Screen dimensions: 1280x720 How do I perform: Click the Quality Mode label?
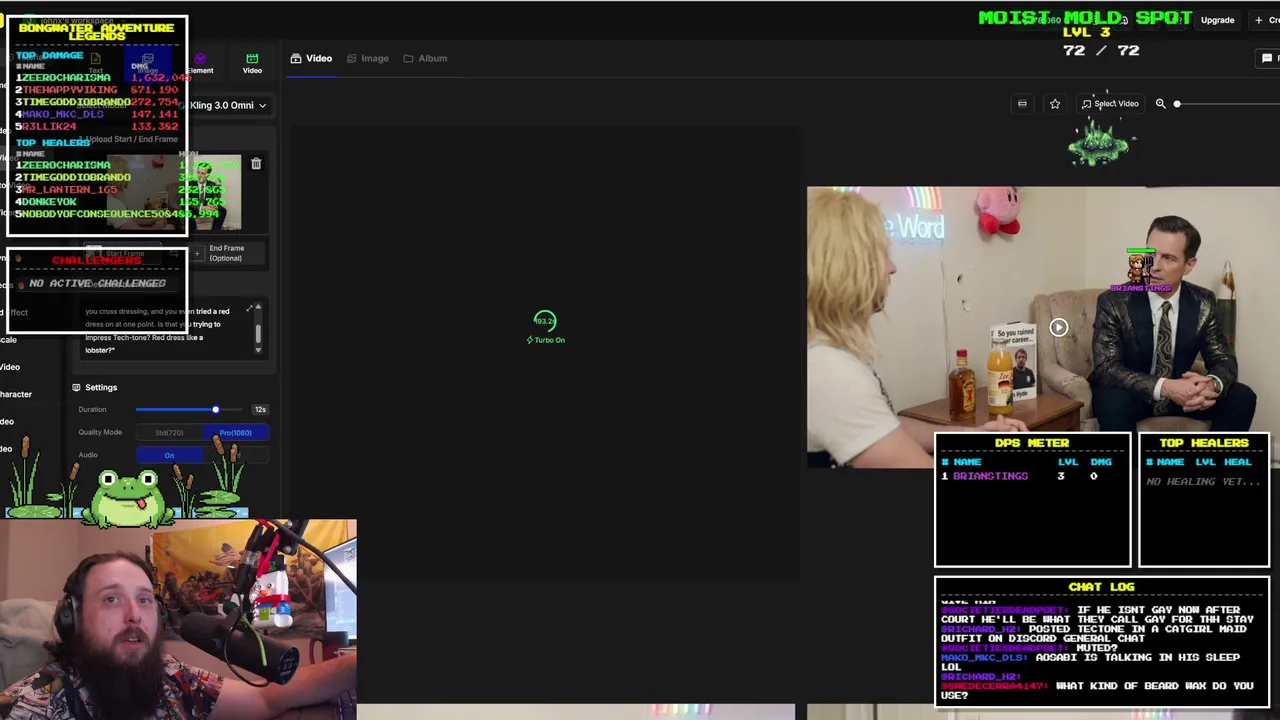coord(100,433)
